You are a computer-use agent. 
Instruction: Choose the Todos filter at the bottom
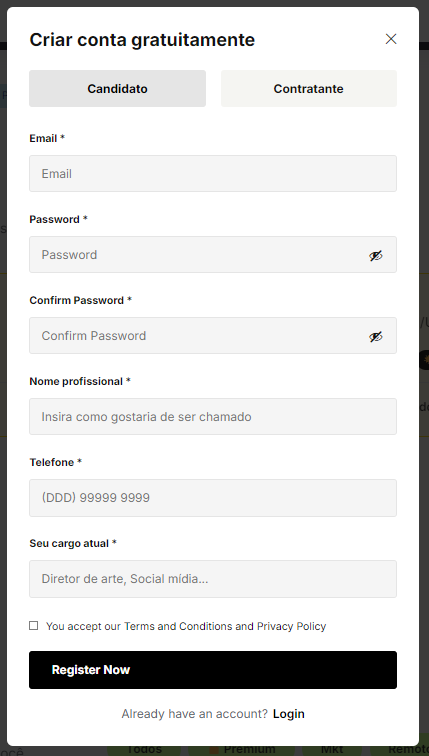coord(144,751)
